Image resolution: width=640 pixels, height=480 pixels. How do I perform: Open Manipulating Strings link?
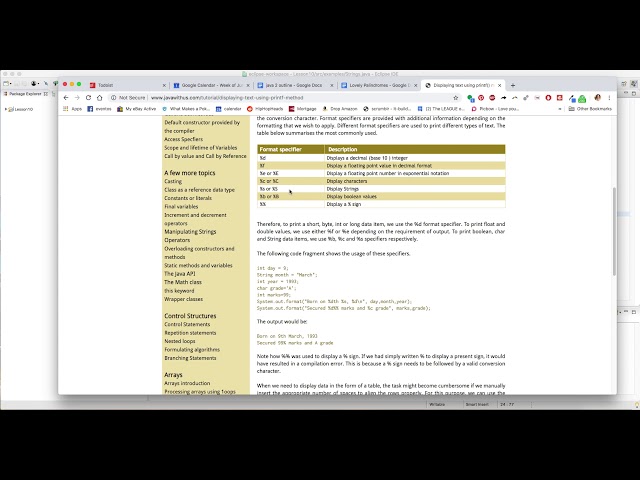coord(190,232)
